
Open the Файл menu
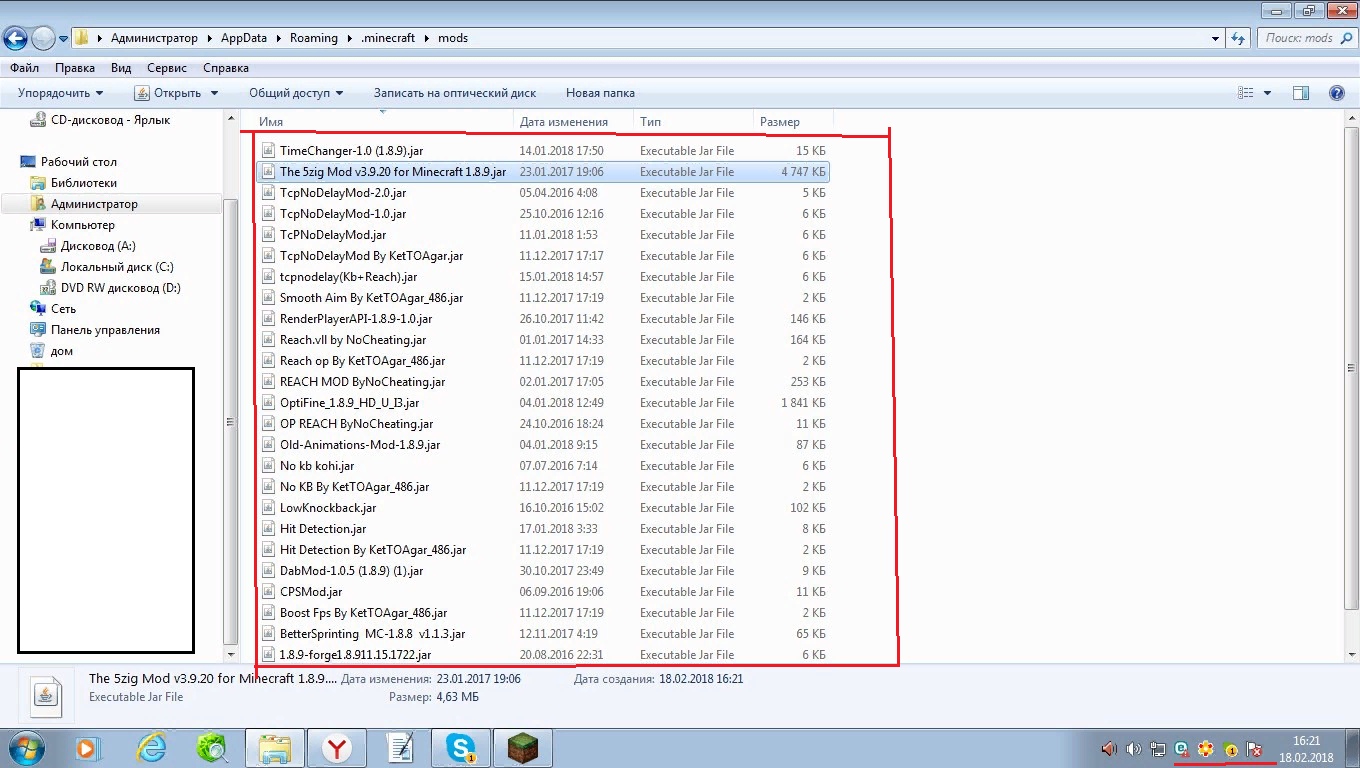(25, 68)
